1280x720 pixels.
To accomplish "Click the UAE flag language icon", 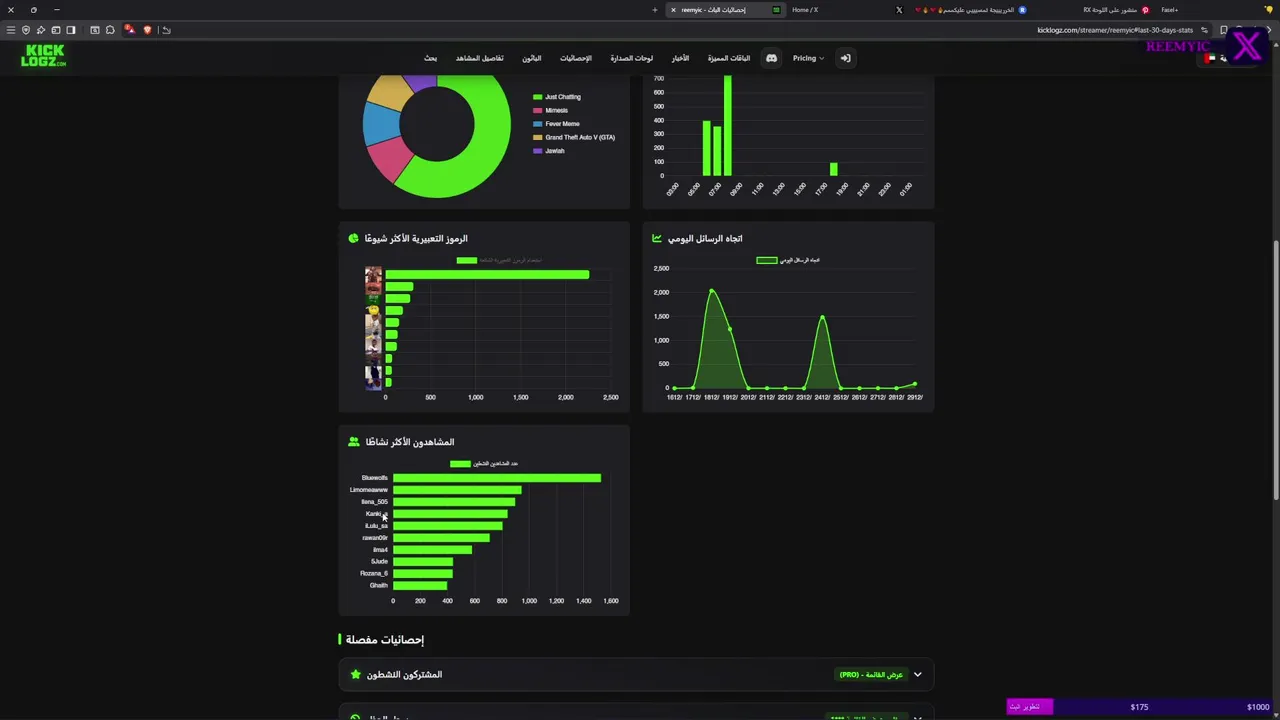I will pyautogui.click(x=1210, y=58).
